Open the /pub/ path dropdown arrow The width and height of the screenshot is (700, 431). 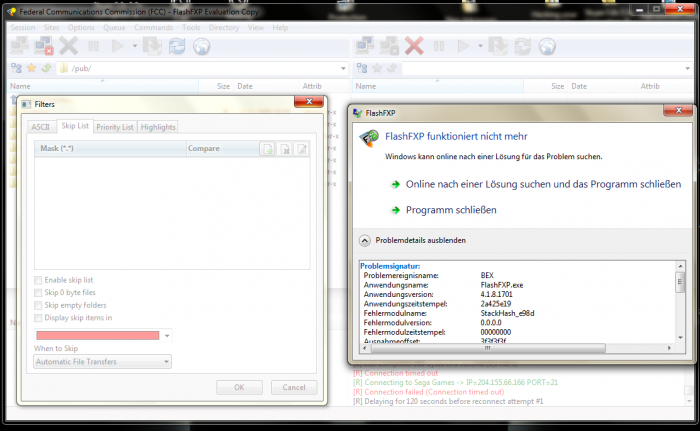[x=343, y=68]
